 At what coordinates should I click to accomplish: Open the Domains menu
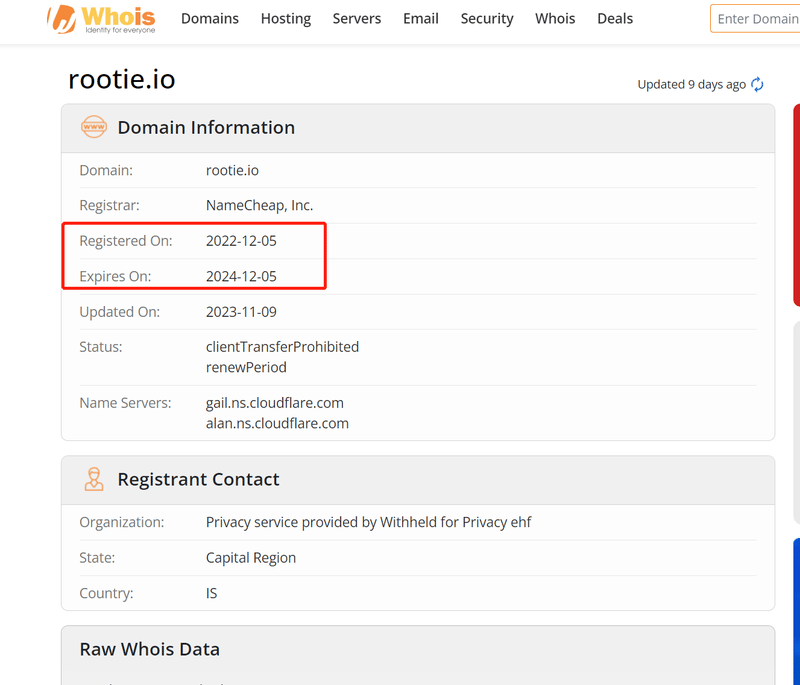click(x=210, y=19)
